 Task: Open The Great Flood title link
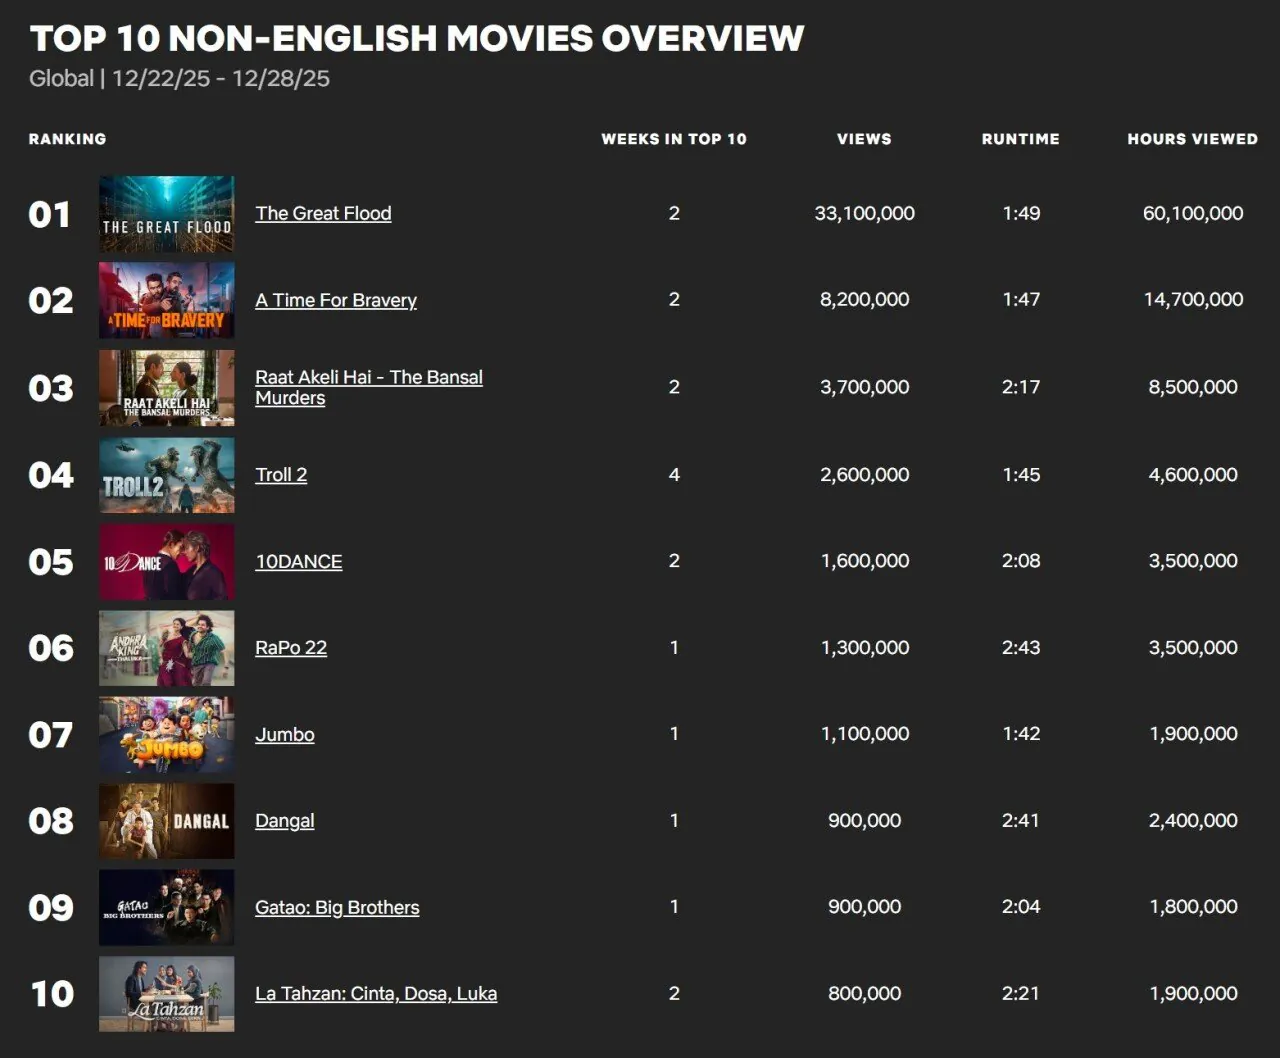pyautogui.click(x=323, y=213)
